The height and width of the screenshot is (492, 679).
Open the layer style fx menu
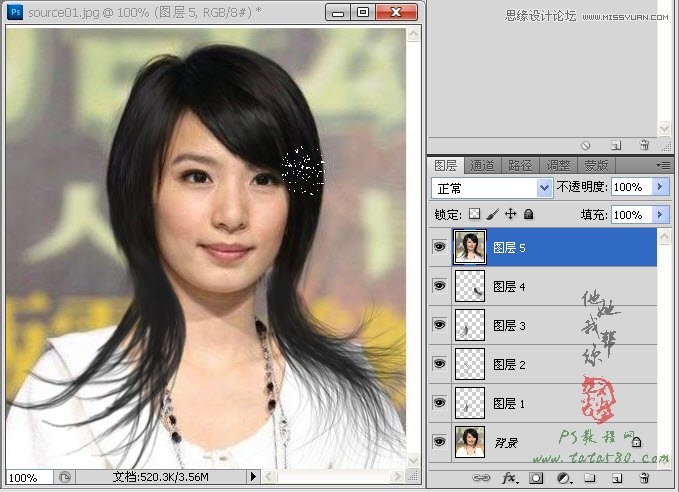point(510,478)
